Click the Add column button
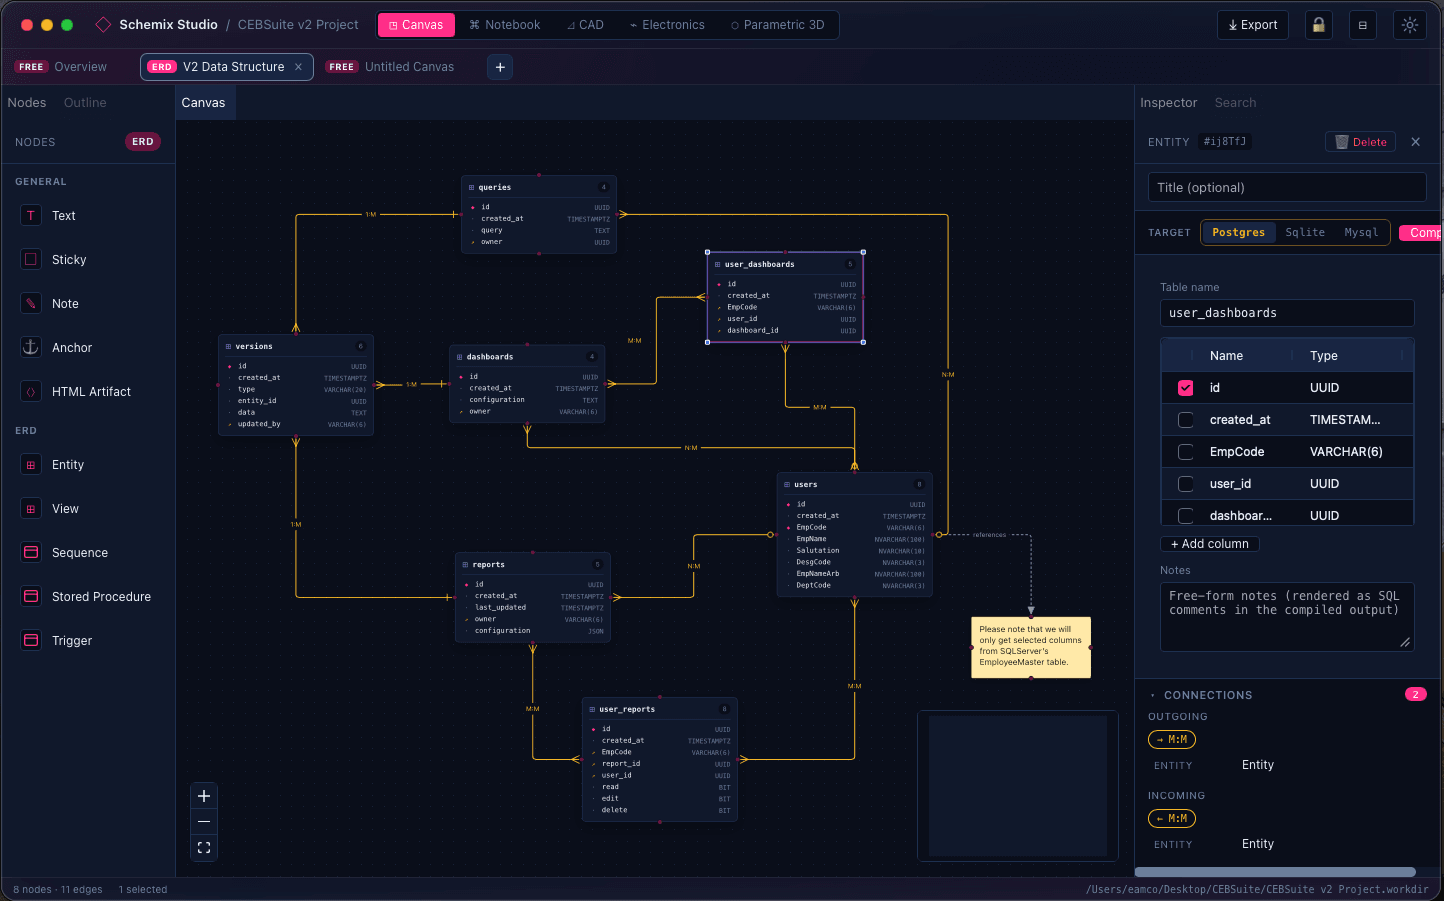Screen dimensions: 1444x901 click(x=1209, y=544)
